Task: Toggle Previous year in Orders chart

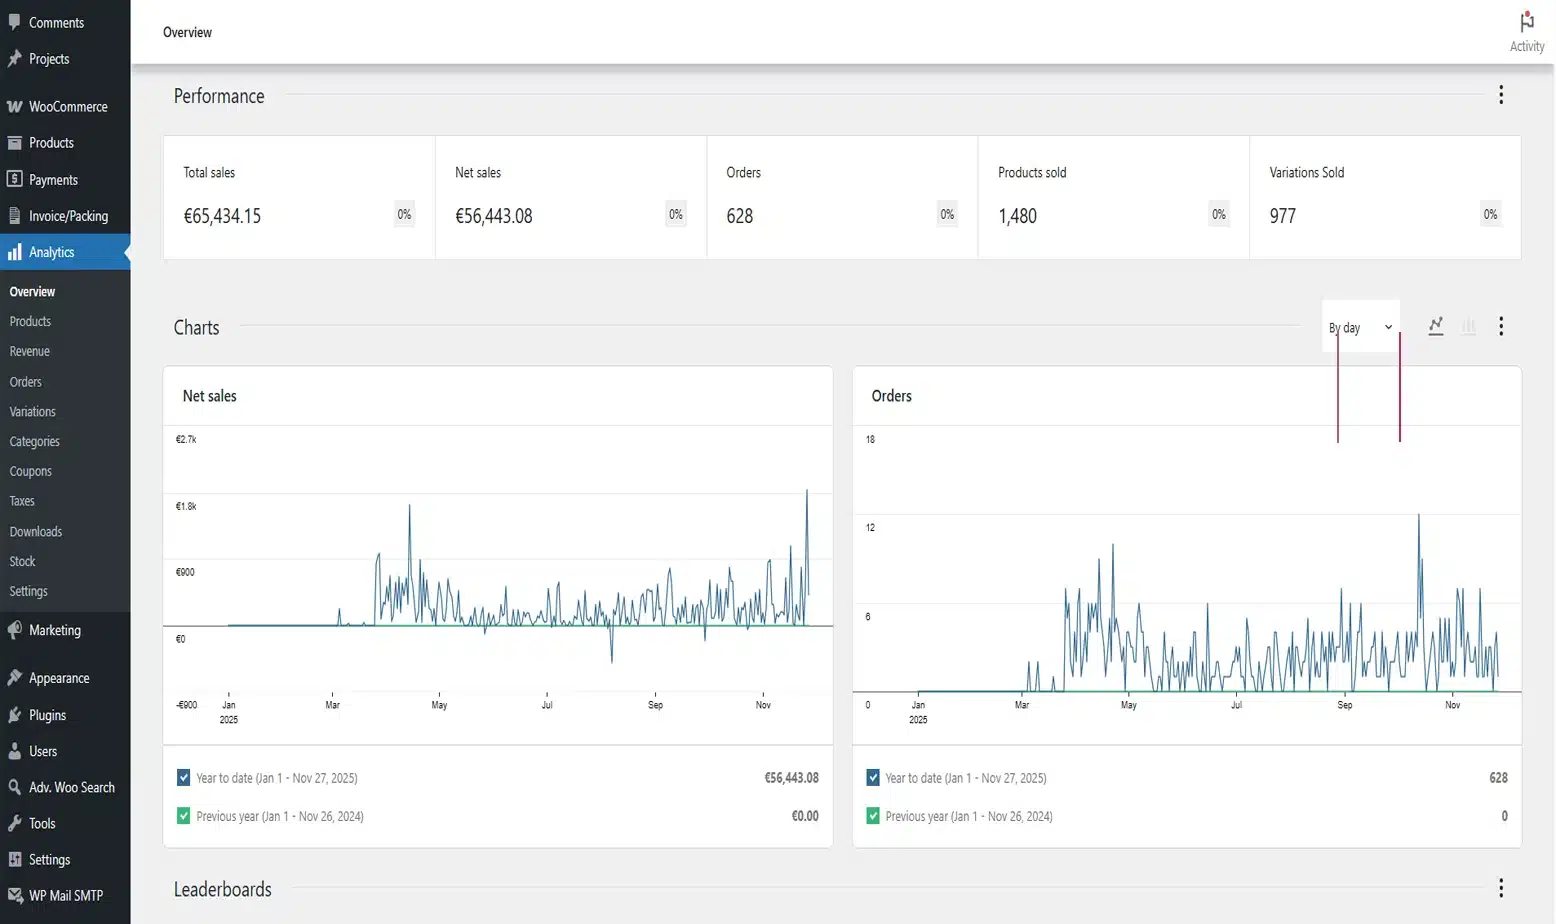Action: point(873,816)
